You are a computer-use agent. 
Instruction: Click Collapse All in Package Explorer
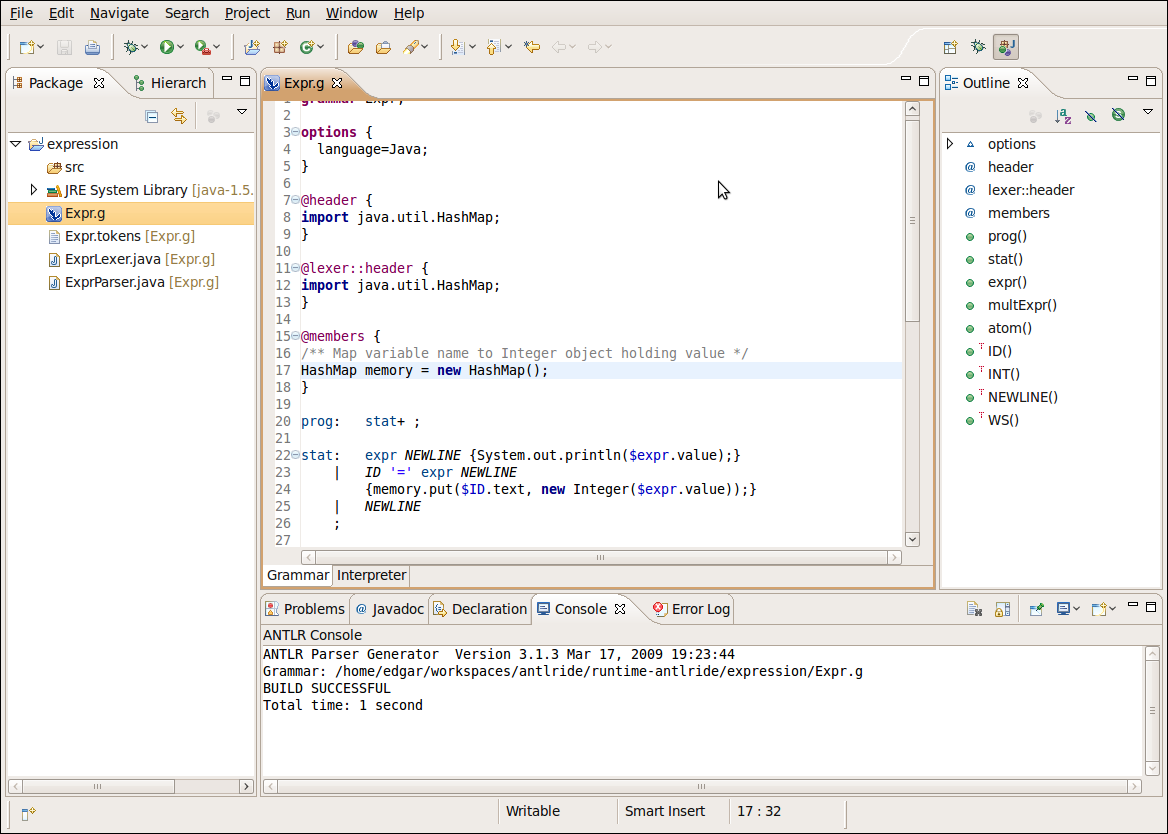[152, 116]
